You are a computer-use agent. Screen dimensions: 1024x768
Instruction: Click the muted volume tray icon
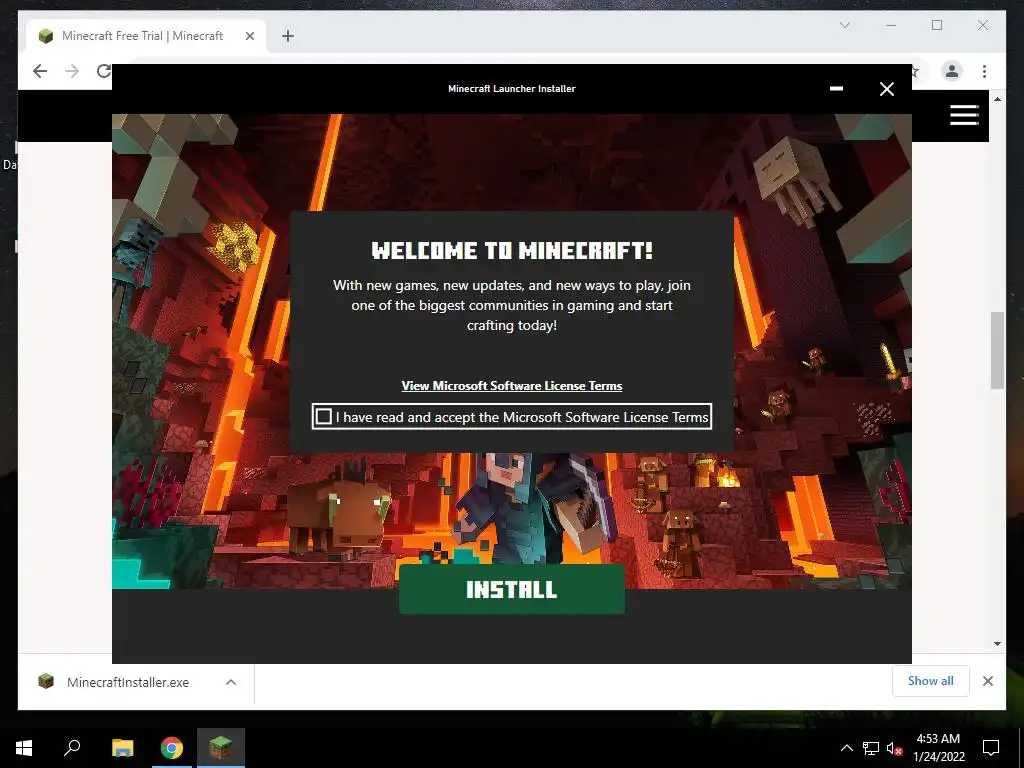click(x=894, y=748)
